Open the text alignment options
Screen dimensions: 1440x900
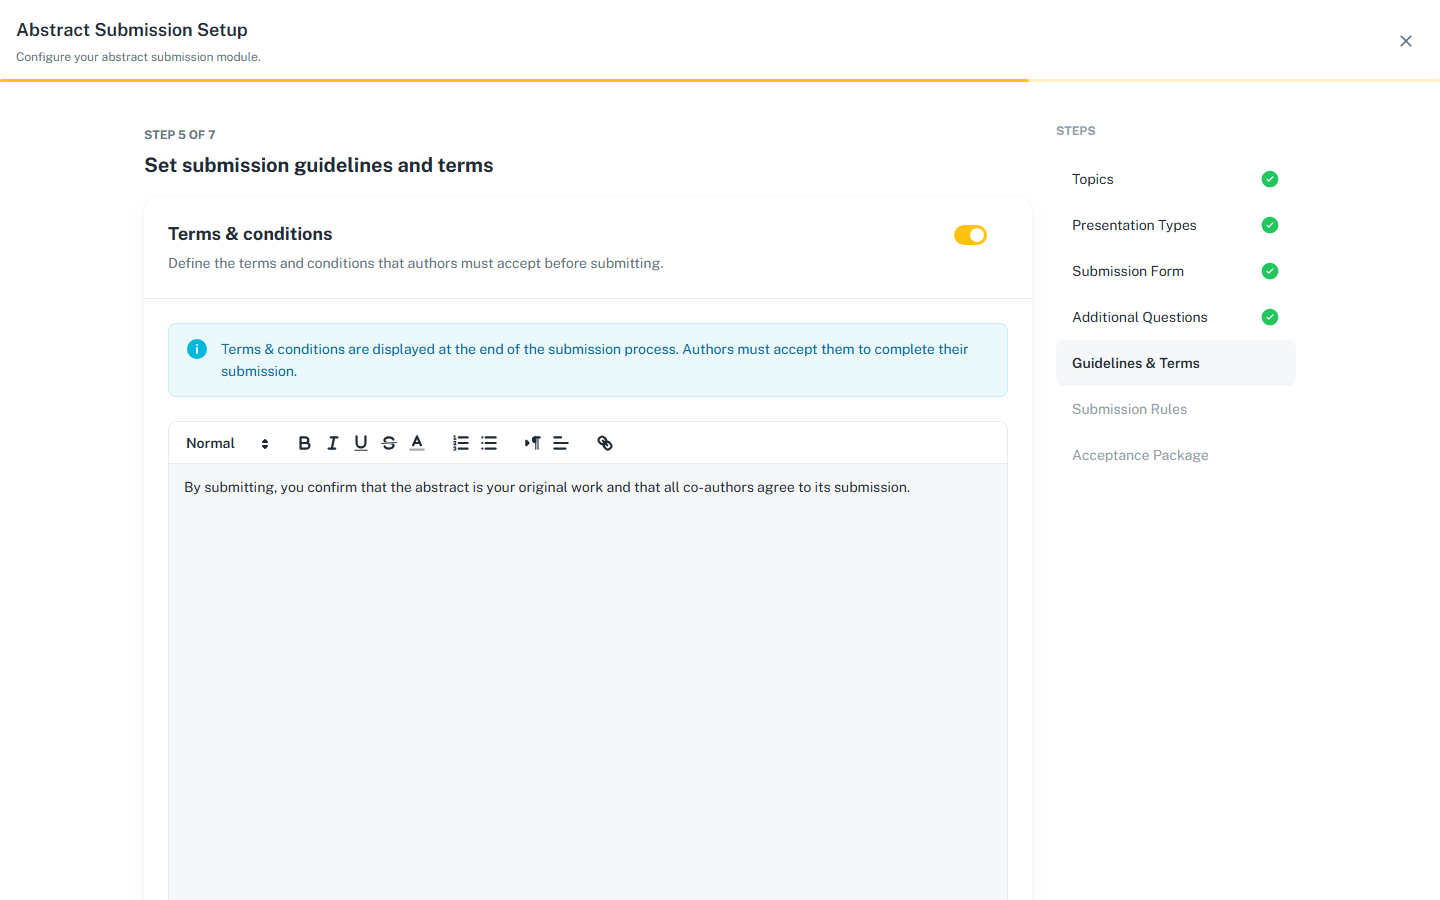(561, 443)
